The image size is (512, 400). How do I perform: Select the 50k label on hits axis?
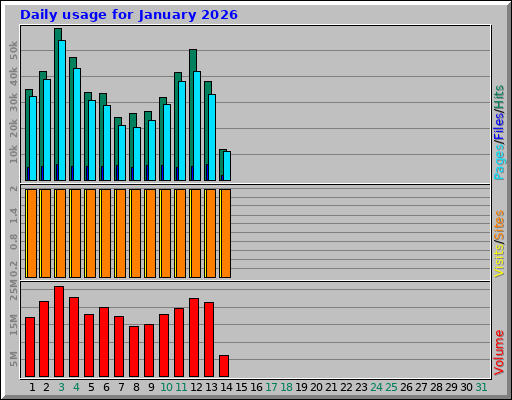13,50
